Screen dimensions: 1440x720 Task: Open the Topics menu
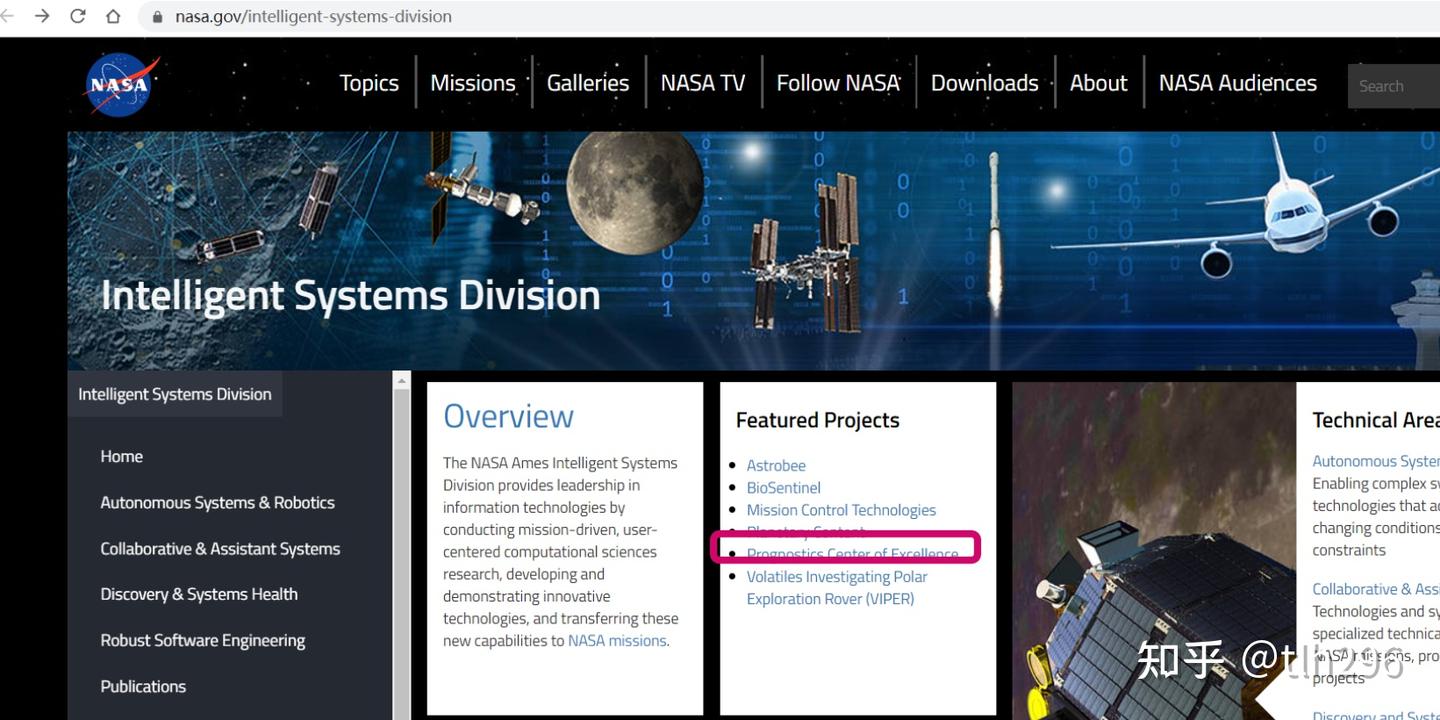pos(369,83)
